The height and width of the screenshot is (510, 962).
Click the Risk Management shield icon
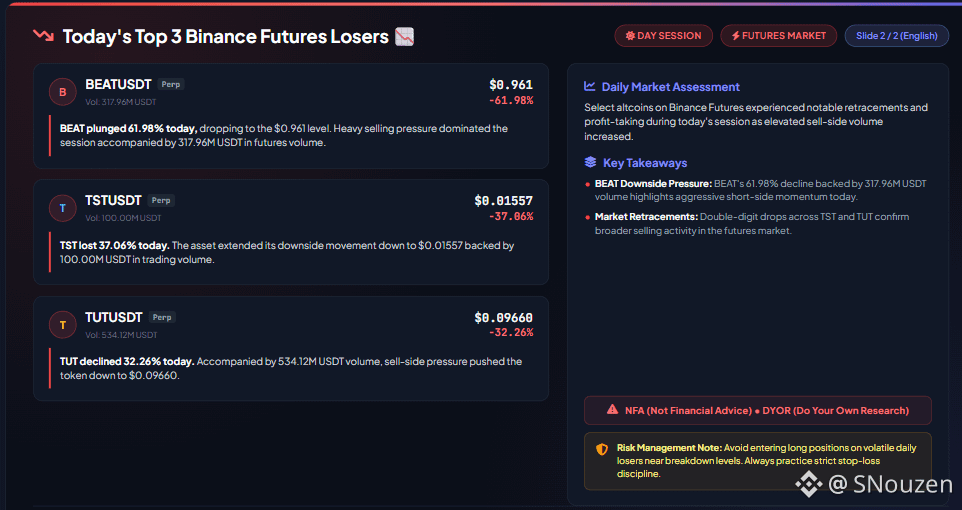(x=602, y=449)
